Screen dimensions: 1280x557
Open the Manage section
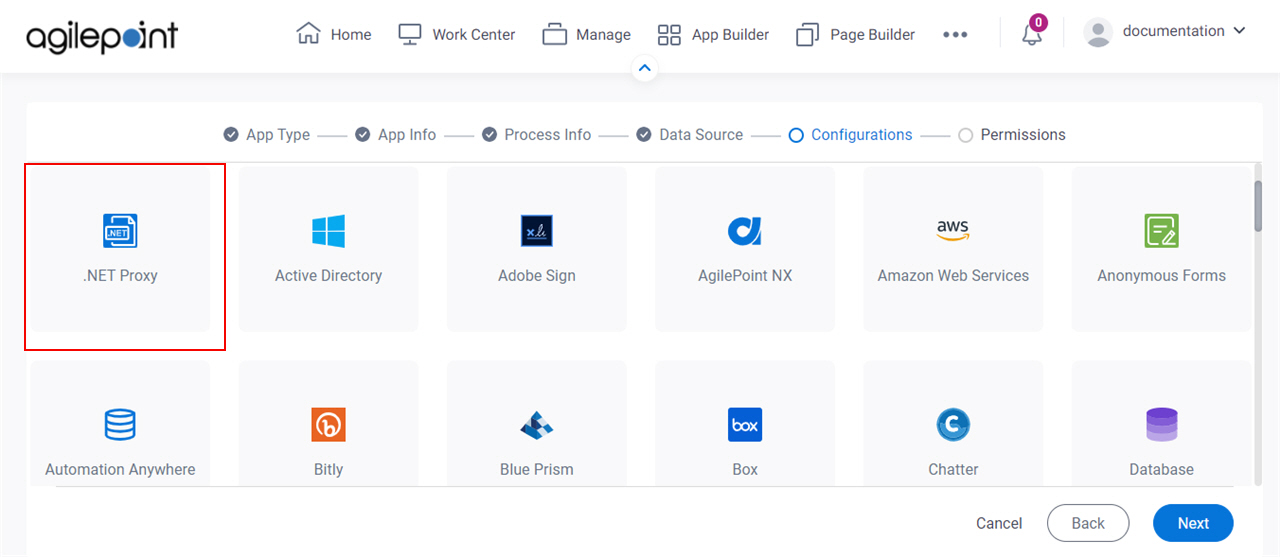pos(586,34)
